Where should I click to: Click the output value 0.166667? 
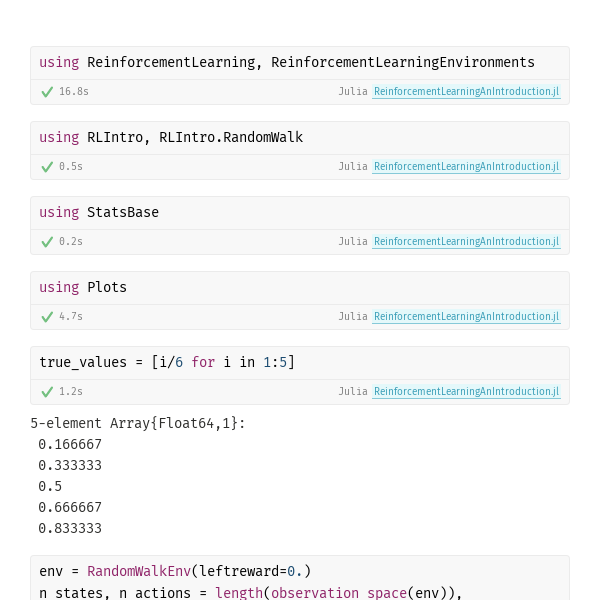[x=70, y=445]
